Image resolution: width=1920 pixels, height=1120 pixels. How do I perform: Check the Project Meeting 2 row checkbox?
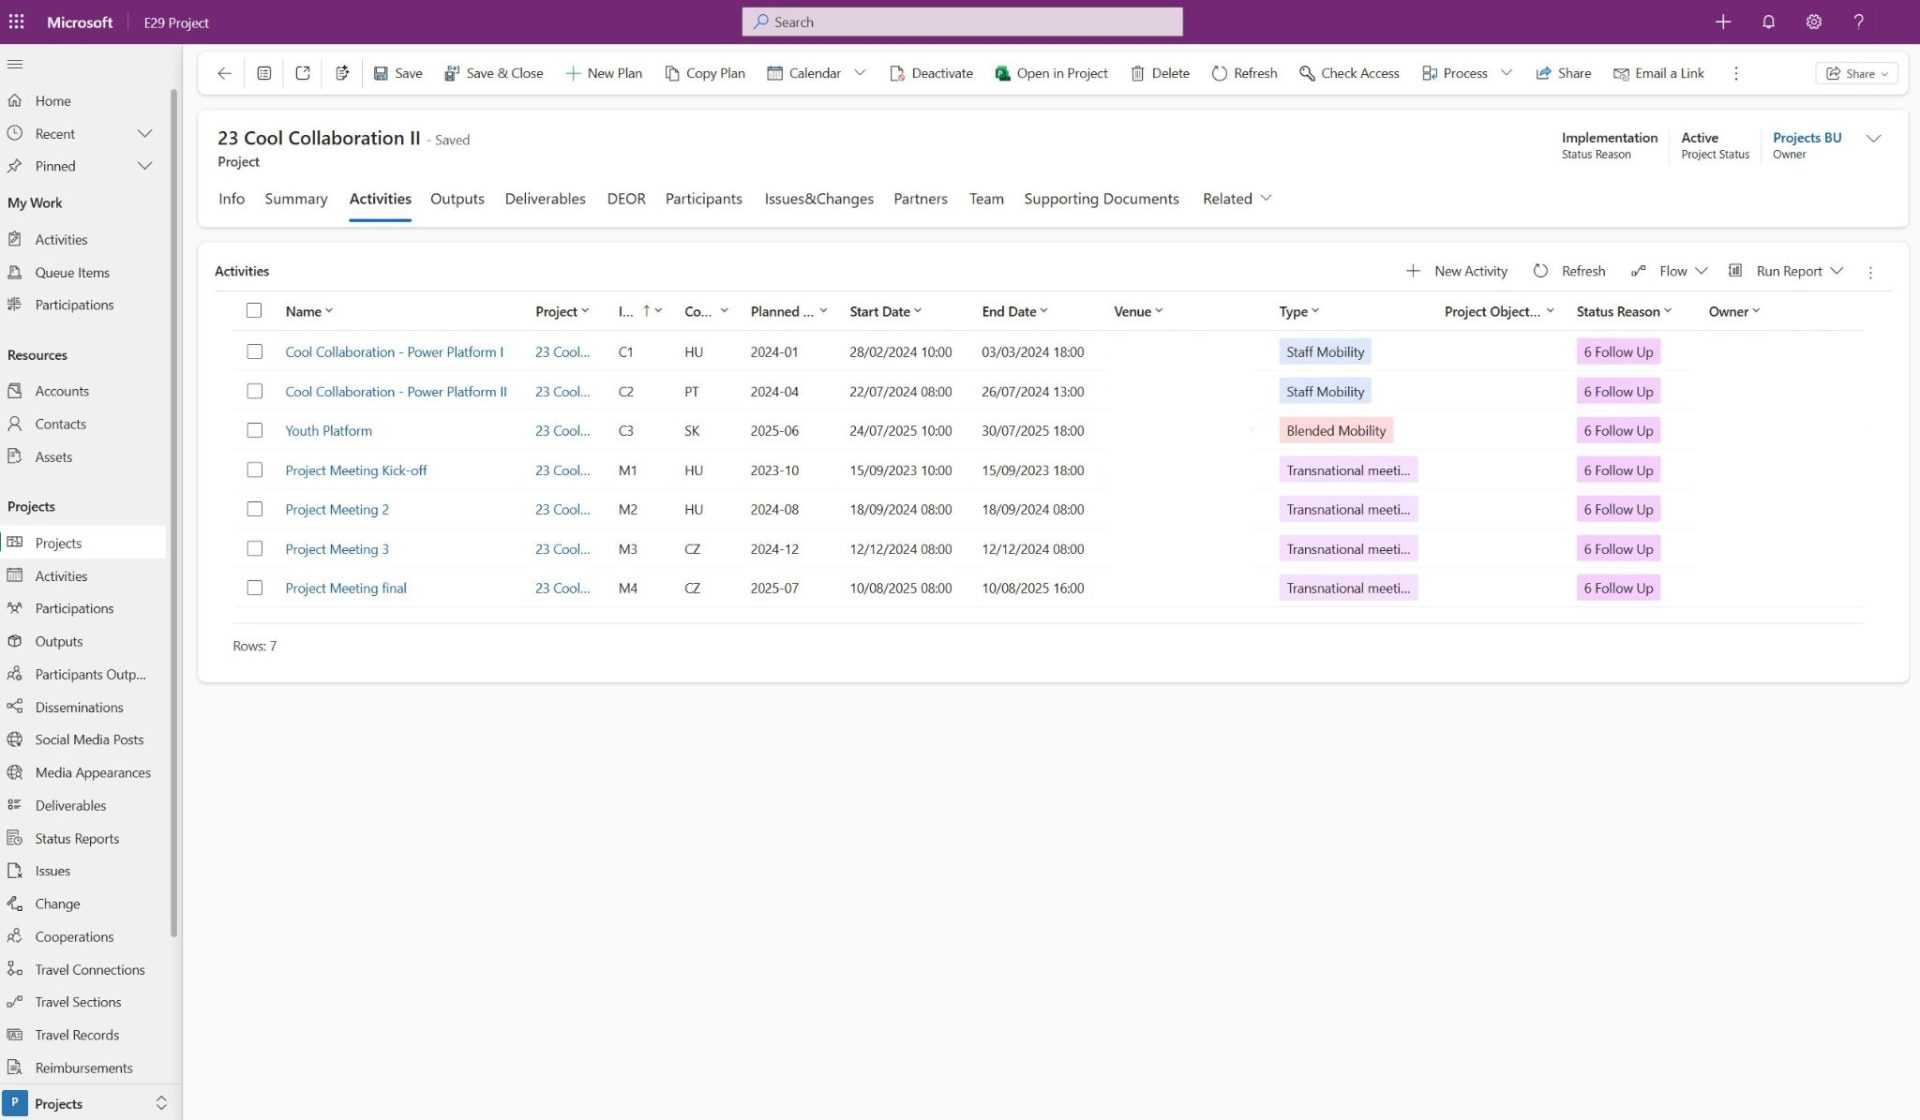(x=255, y=509)
